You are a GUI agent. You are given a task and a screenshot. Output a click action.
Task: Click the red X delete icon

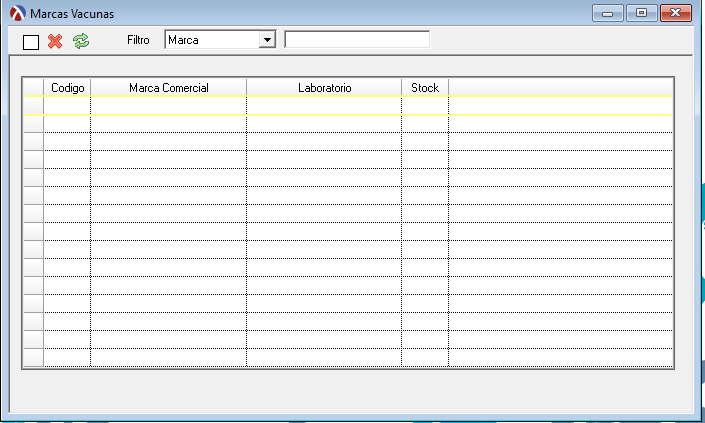point(55,41)
